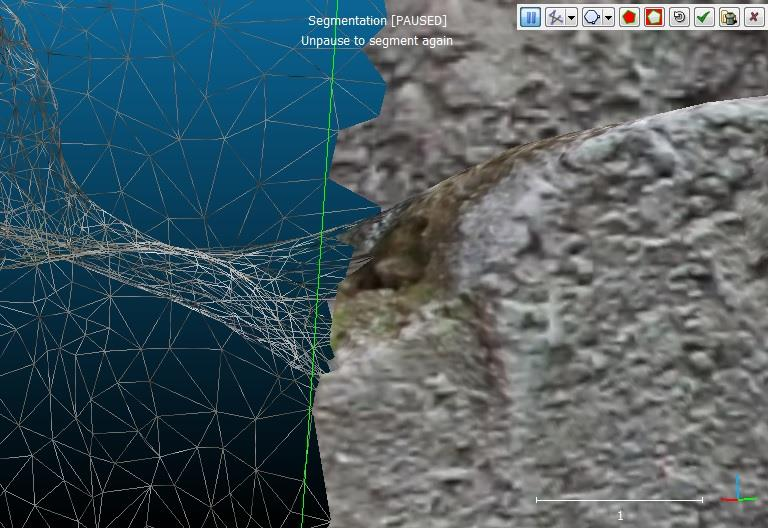Image resolution: width=768 pixels, height=528 pixels.
Task: Confirm segmentation with green checkmark
Action: click(704, 18)
